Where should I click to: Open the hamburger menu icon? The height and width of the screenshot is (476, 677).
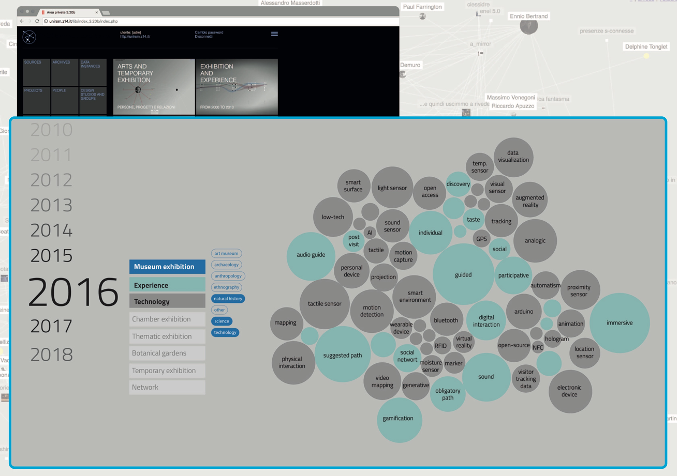[x=274, y=35]
